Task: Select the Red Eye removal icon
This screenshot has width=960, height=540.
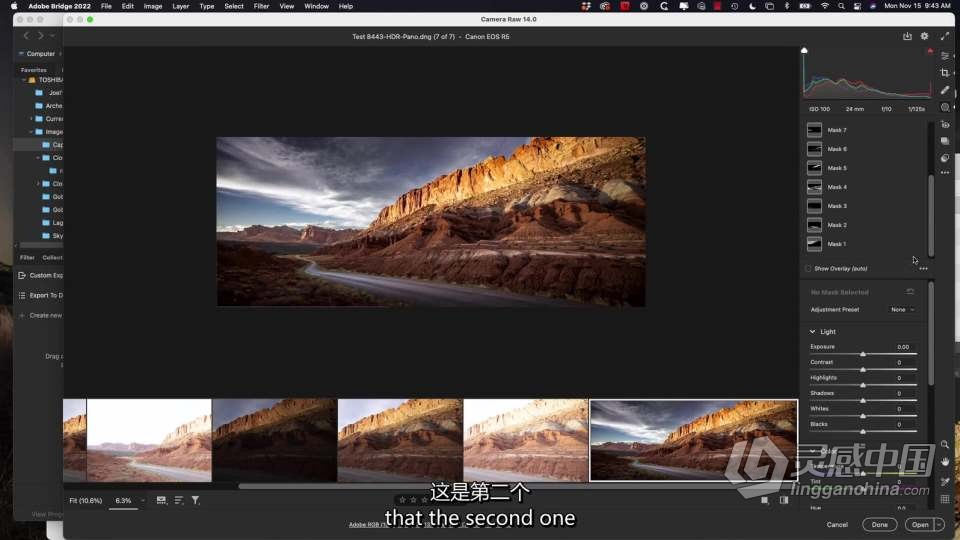Action: (x=945, y=124)
